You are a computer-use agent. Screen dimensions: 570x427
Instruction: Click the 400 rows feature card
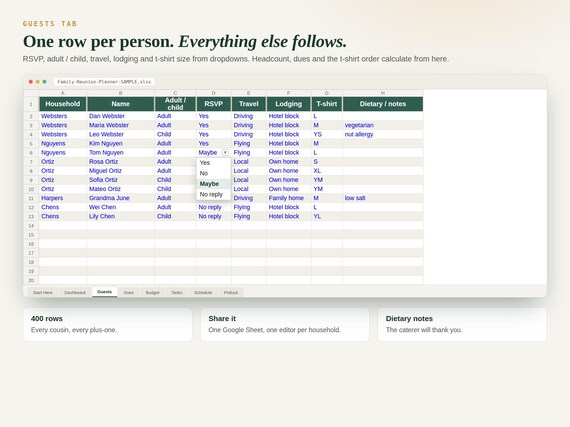108,325
